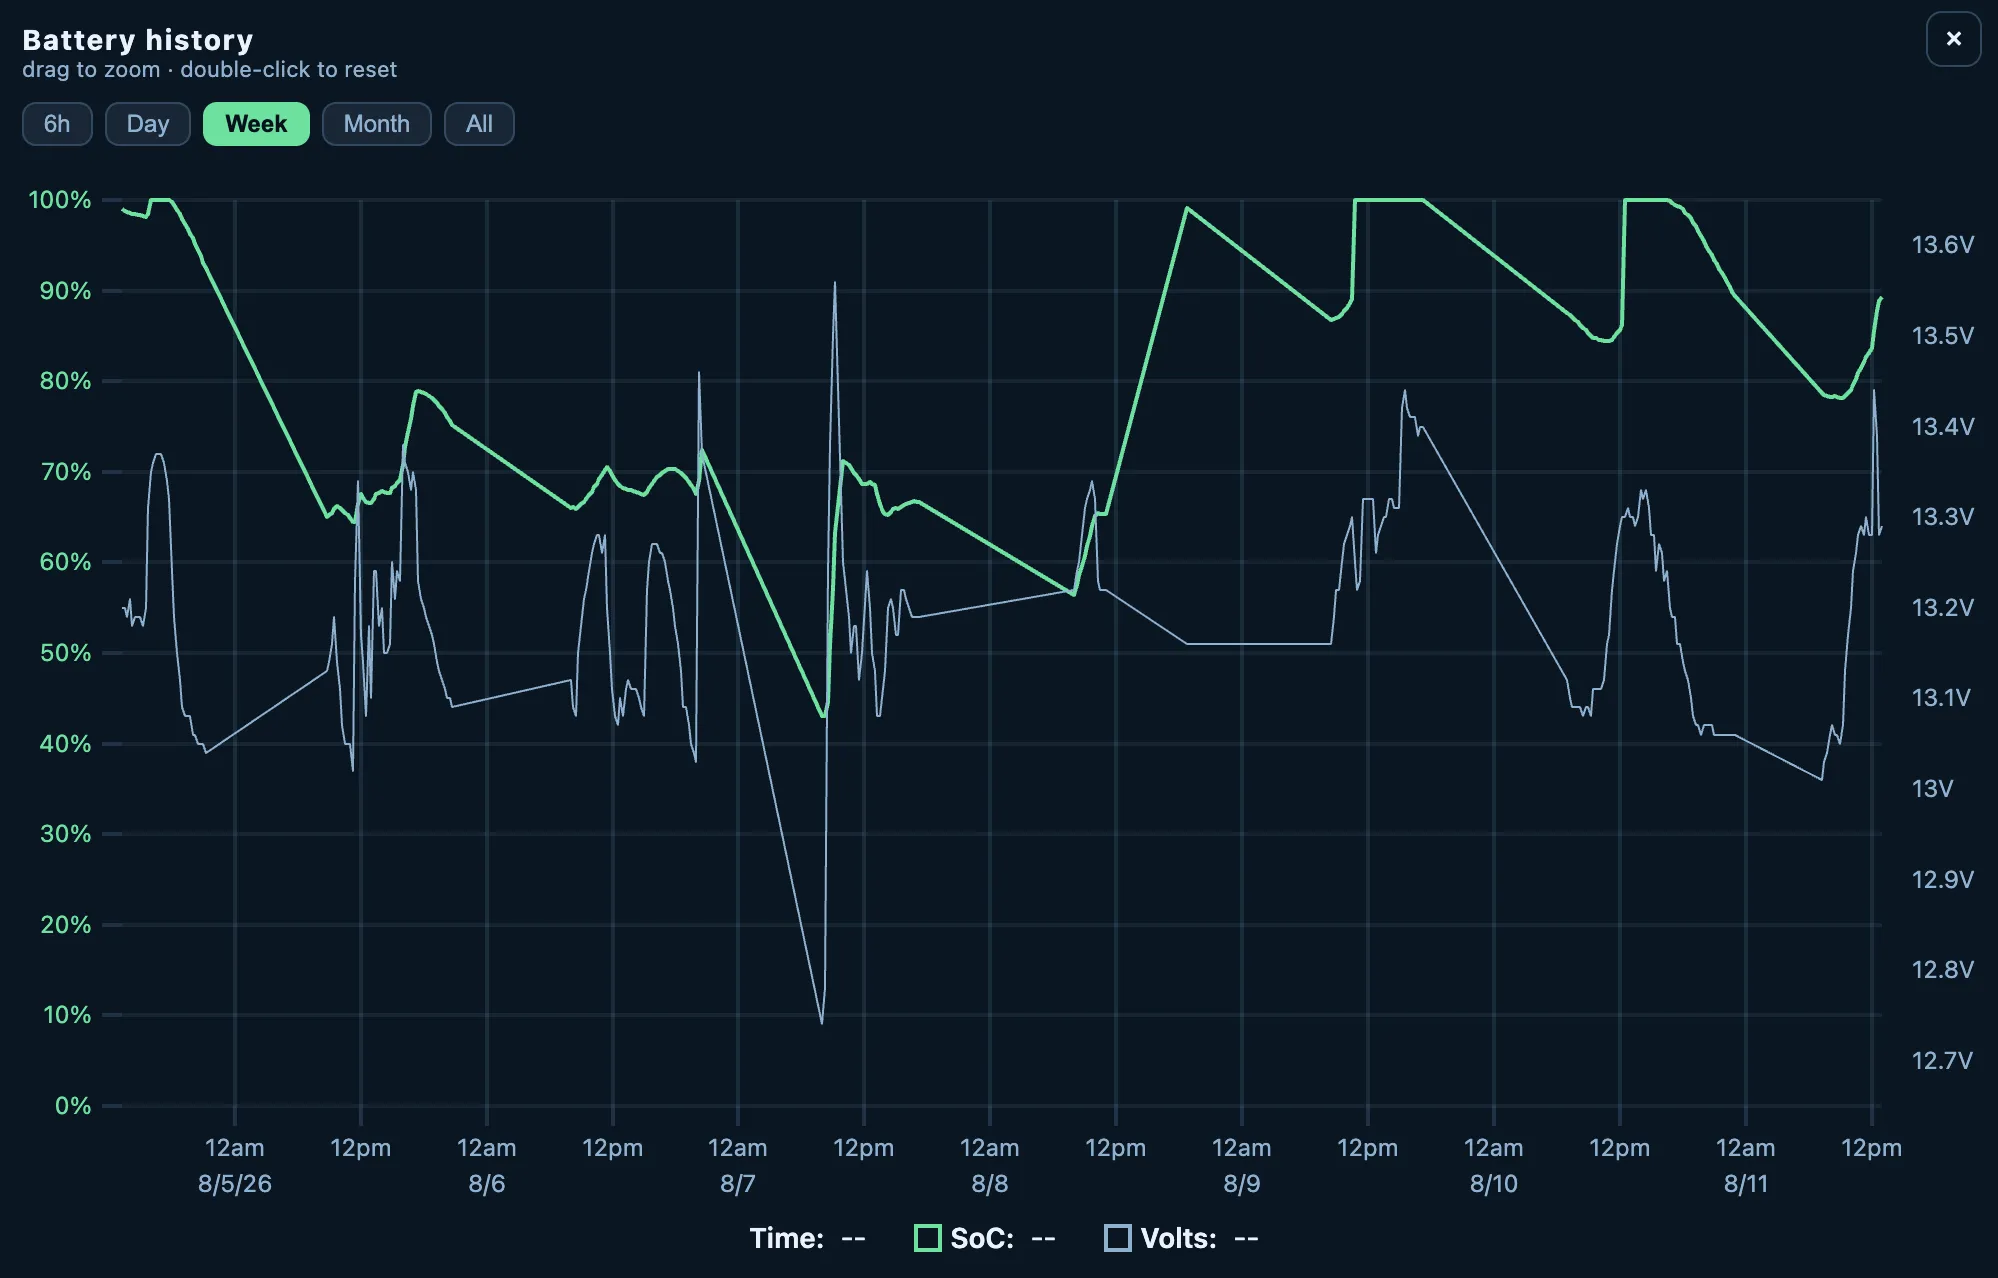Click the 90% axis label
Screen dimensions: 1998x1278
[x=66, y=291]
